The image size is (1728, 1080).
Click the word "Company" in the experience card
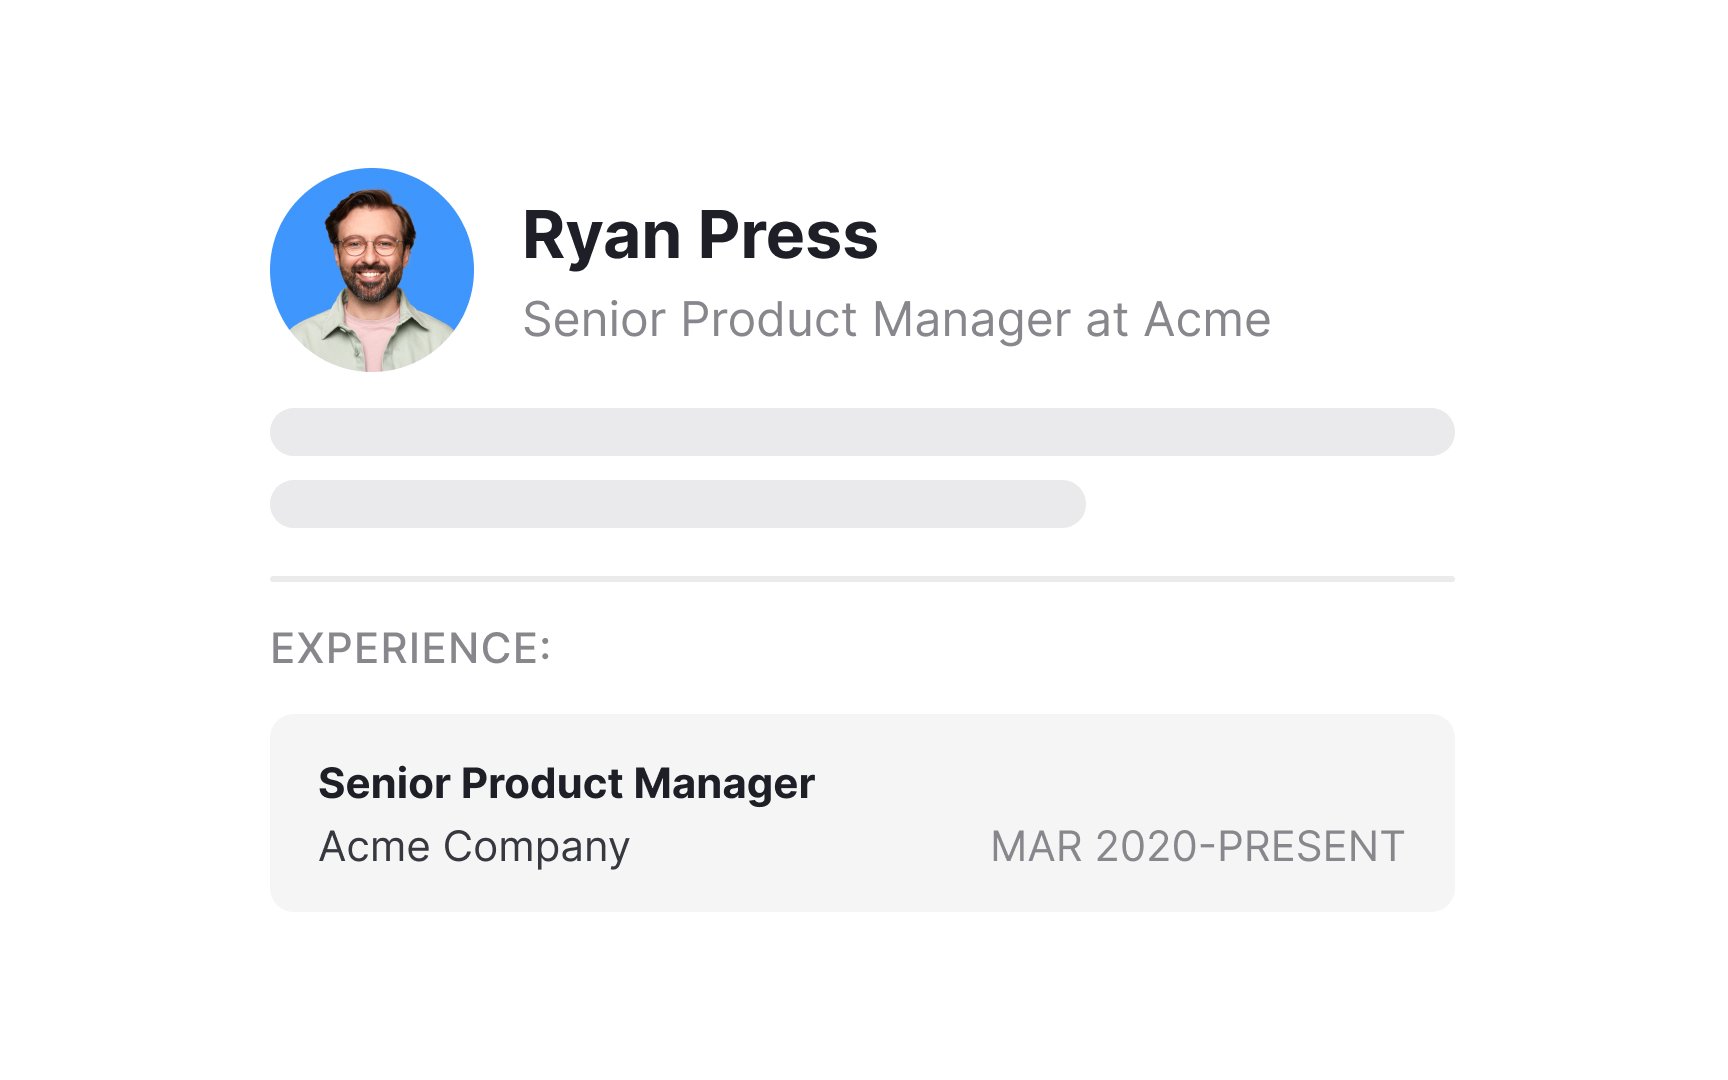[536, 847]
